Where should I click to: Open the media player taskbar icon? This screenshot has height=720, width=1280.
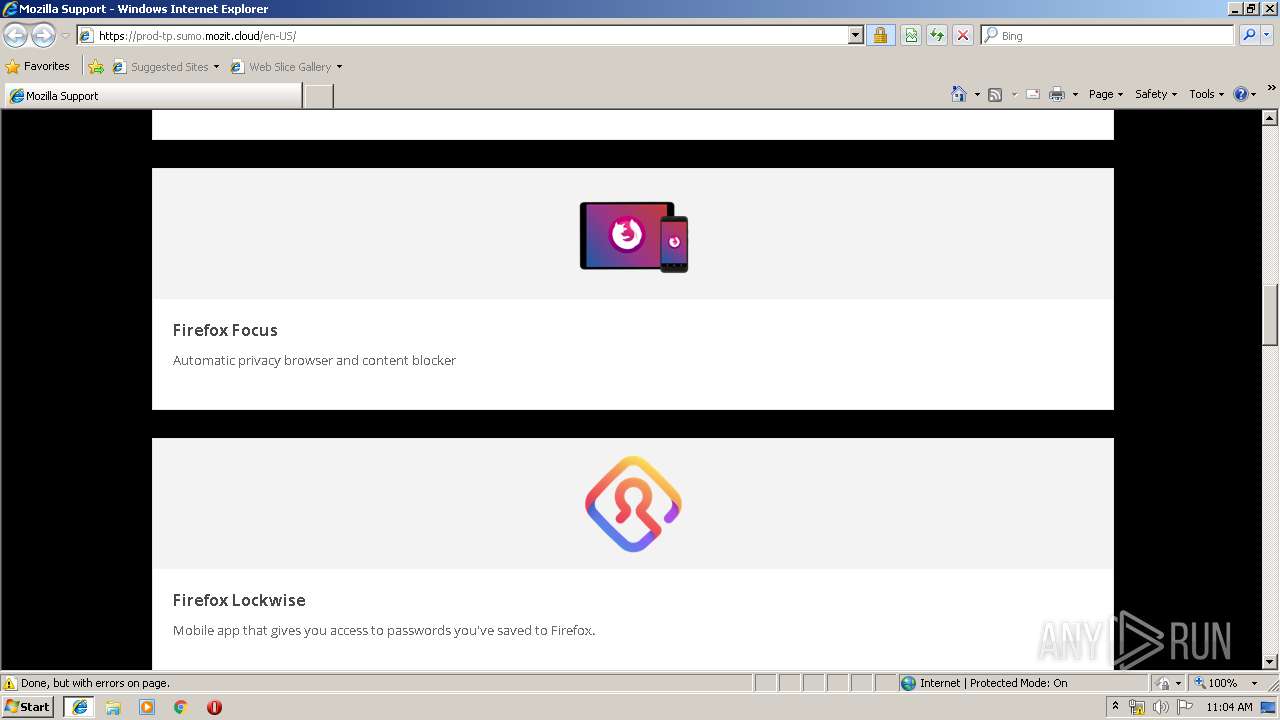(147, 707)
